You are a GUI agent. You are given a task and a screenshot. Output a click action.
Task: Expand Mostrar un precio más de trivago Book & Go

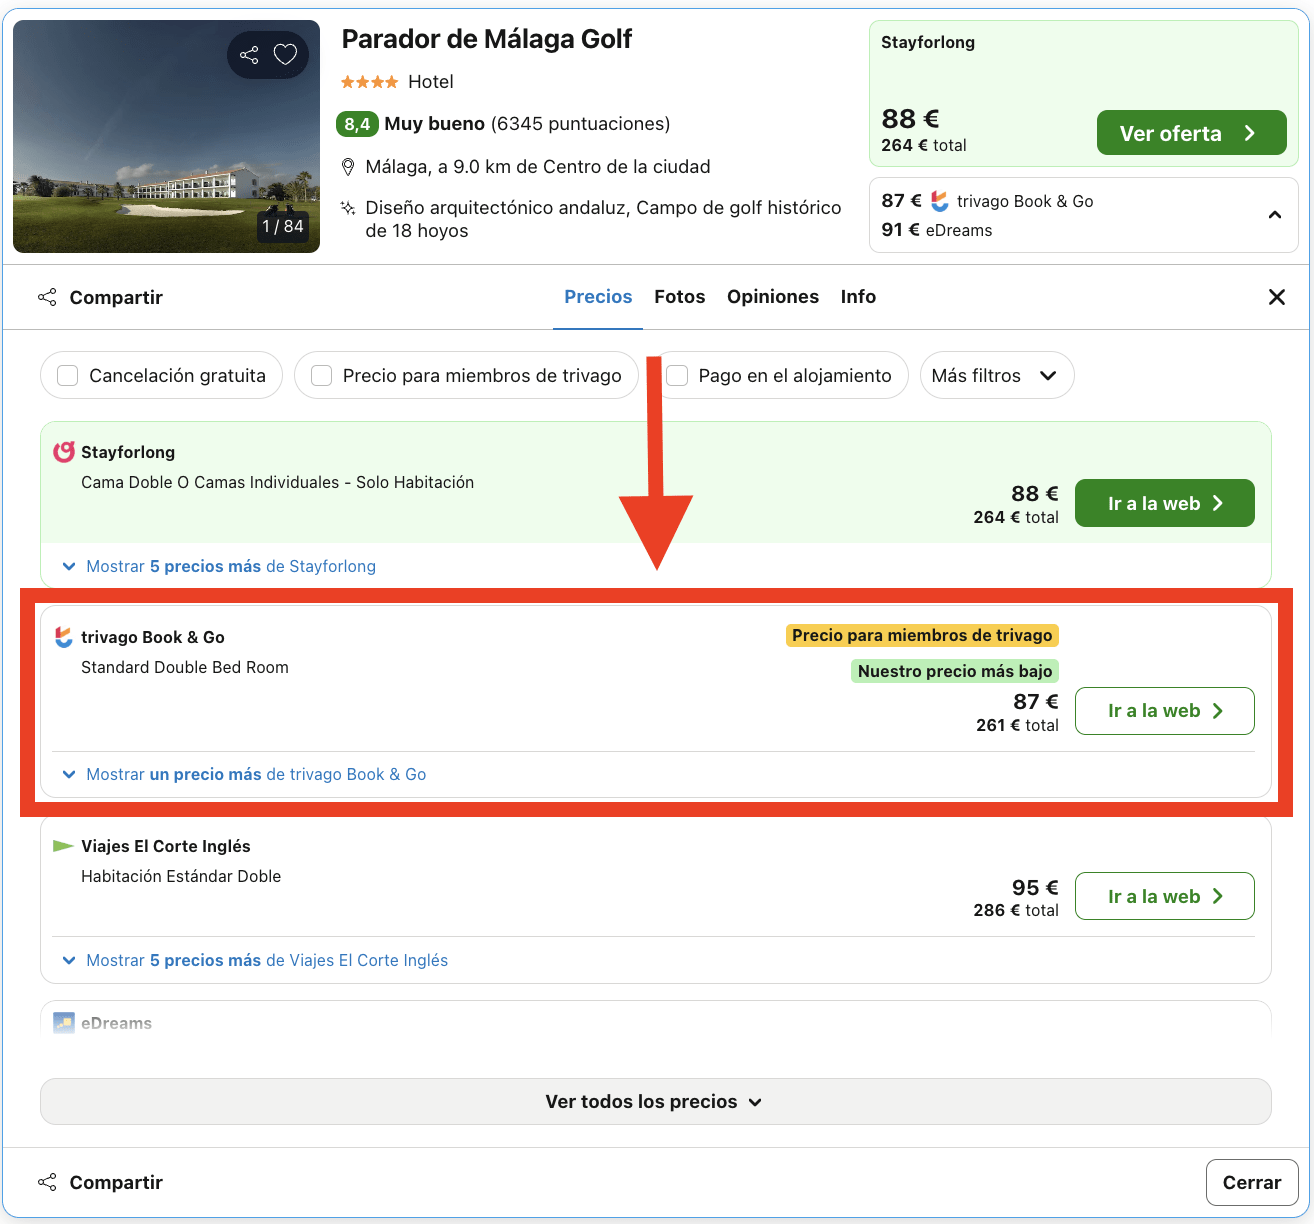[244, 774]
